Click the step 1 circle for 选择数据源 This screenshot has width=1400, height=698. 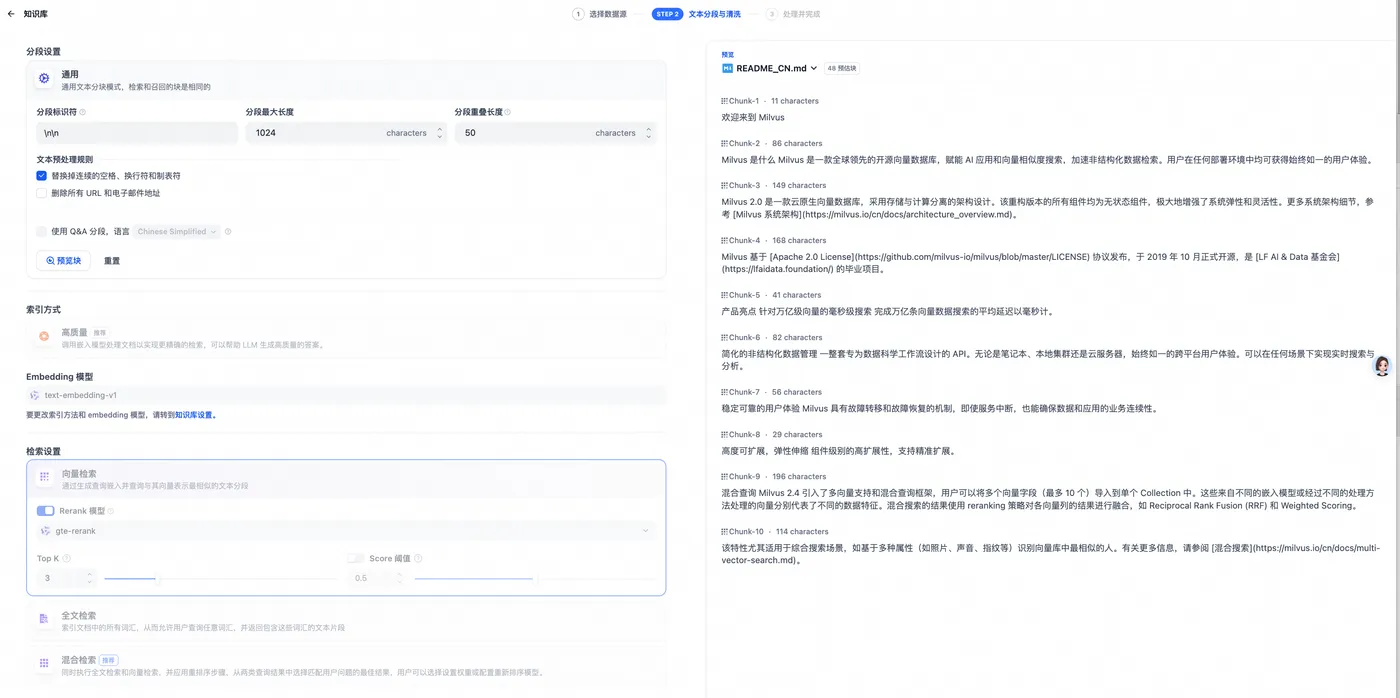pyautogui.click(x=578, y=14)
